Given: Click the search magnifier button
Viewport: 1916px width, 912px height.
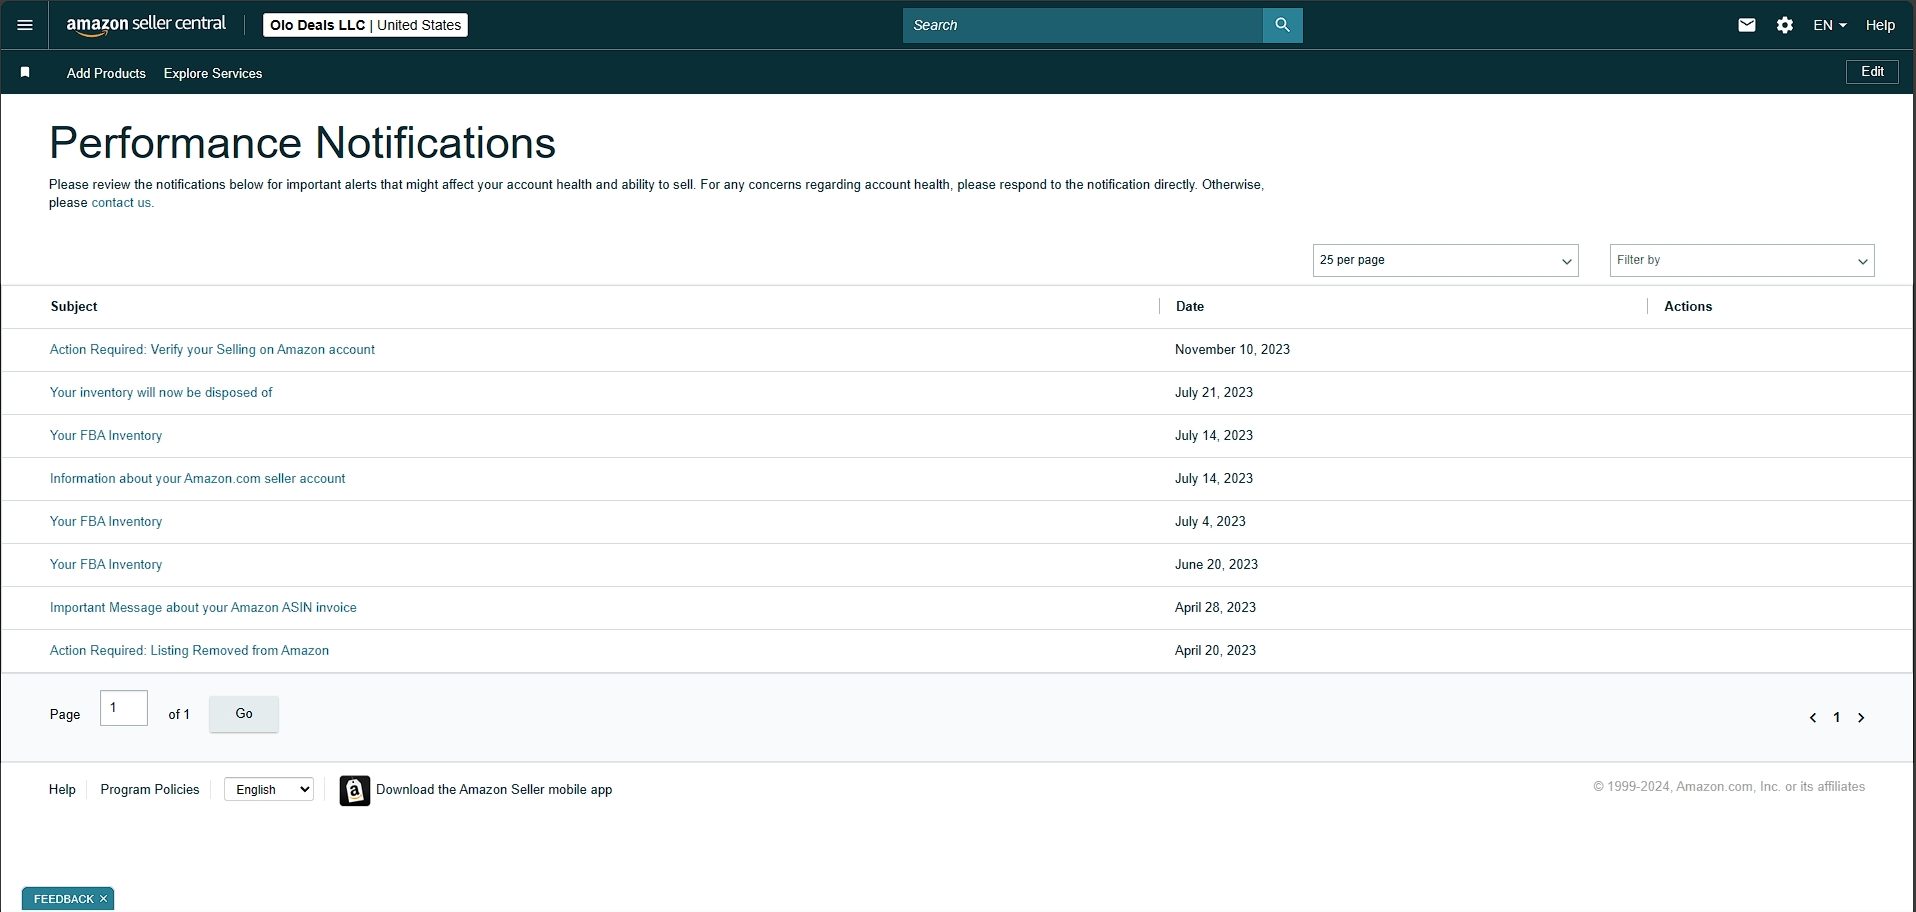Looking at the screenshot, I should coord(1282,25).
